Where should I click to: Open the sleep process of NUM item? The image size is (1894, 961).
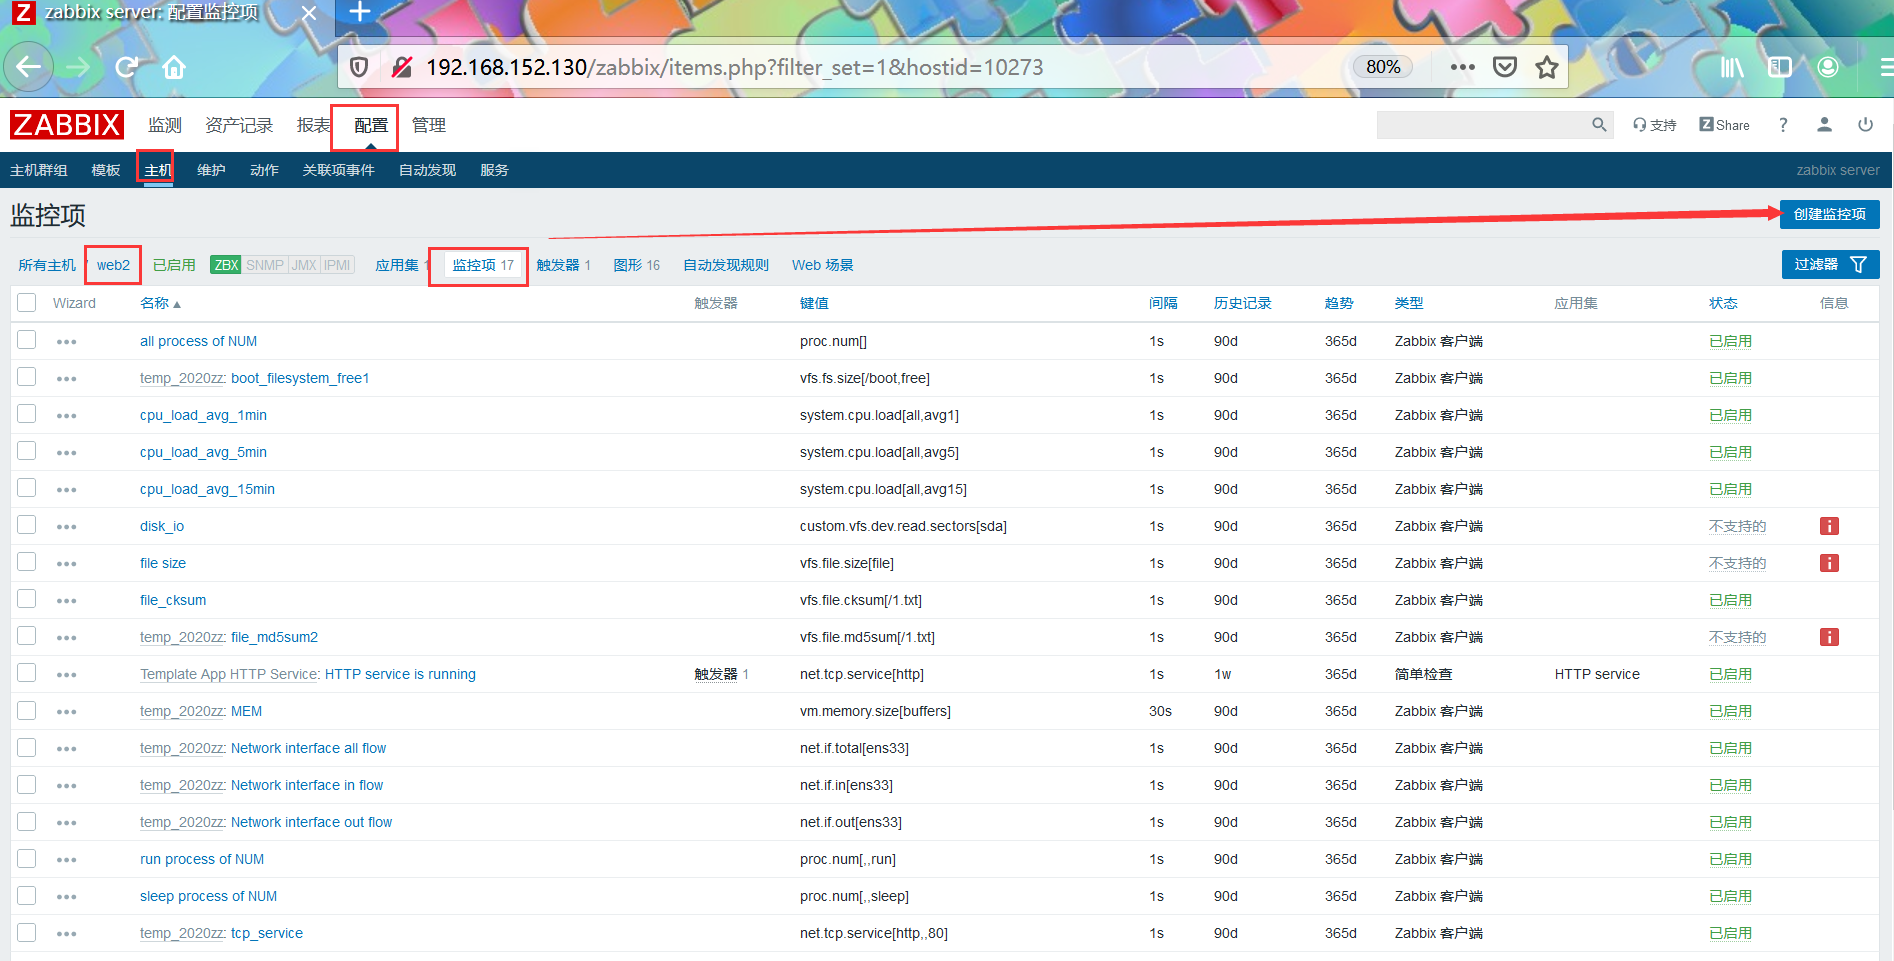[208, 896]
